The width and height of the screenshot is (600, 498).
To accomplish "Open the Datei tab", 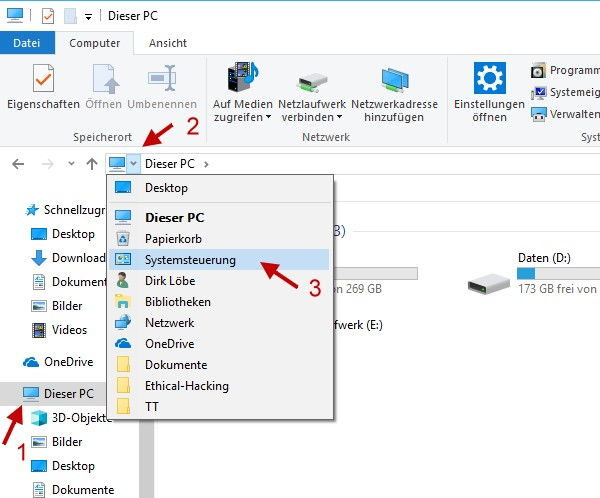I will point(27,43).
